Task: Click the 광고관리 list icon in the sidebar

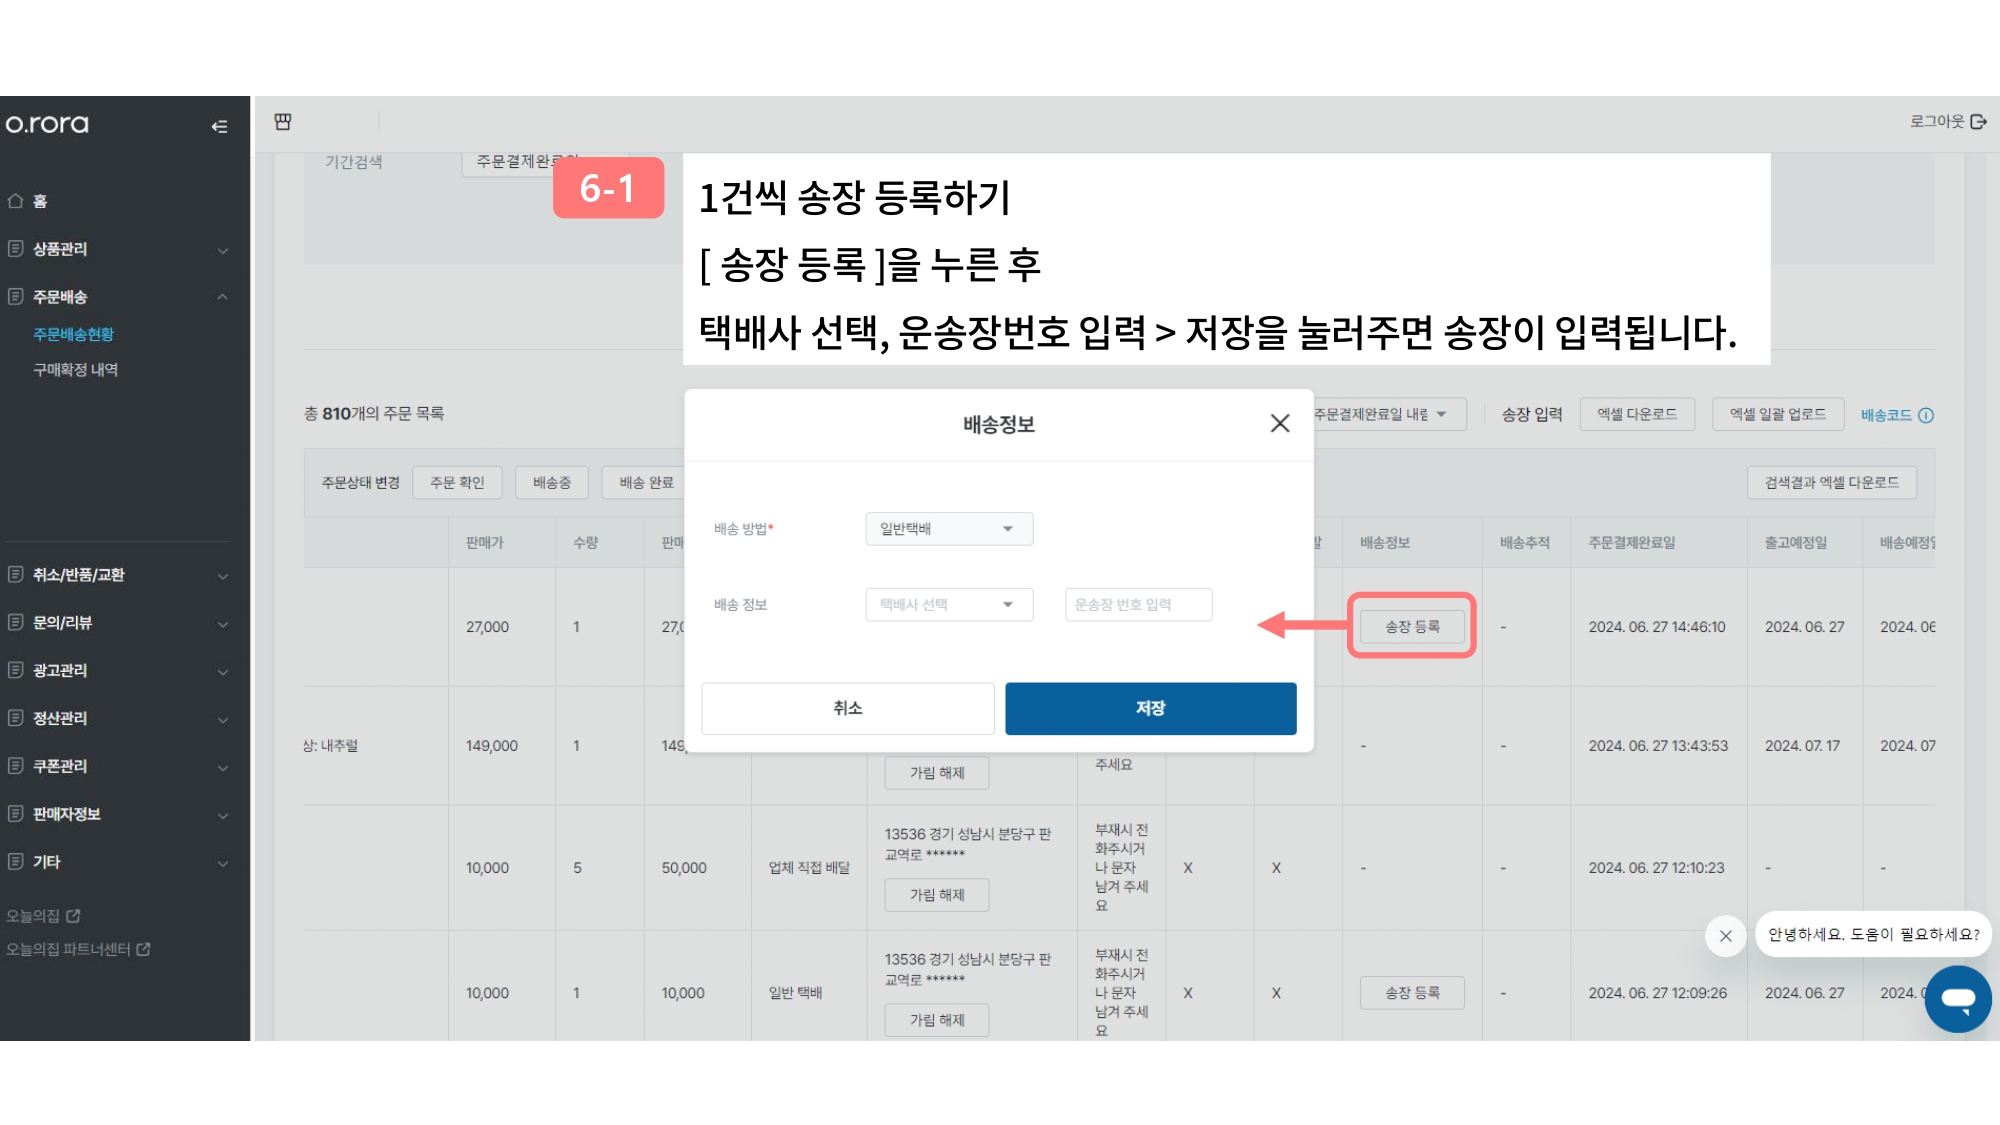Action: click(x=15, y=669)
